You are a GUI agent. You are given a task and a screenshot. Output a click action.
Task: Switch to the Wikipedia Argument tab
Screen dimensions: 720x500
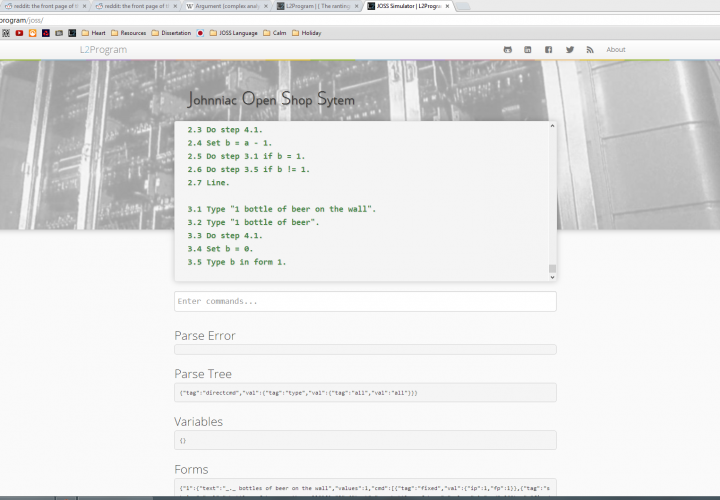tap(225, 6)
